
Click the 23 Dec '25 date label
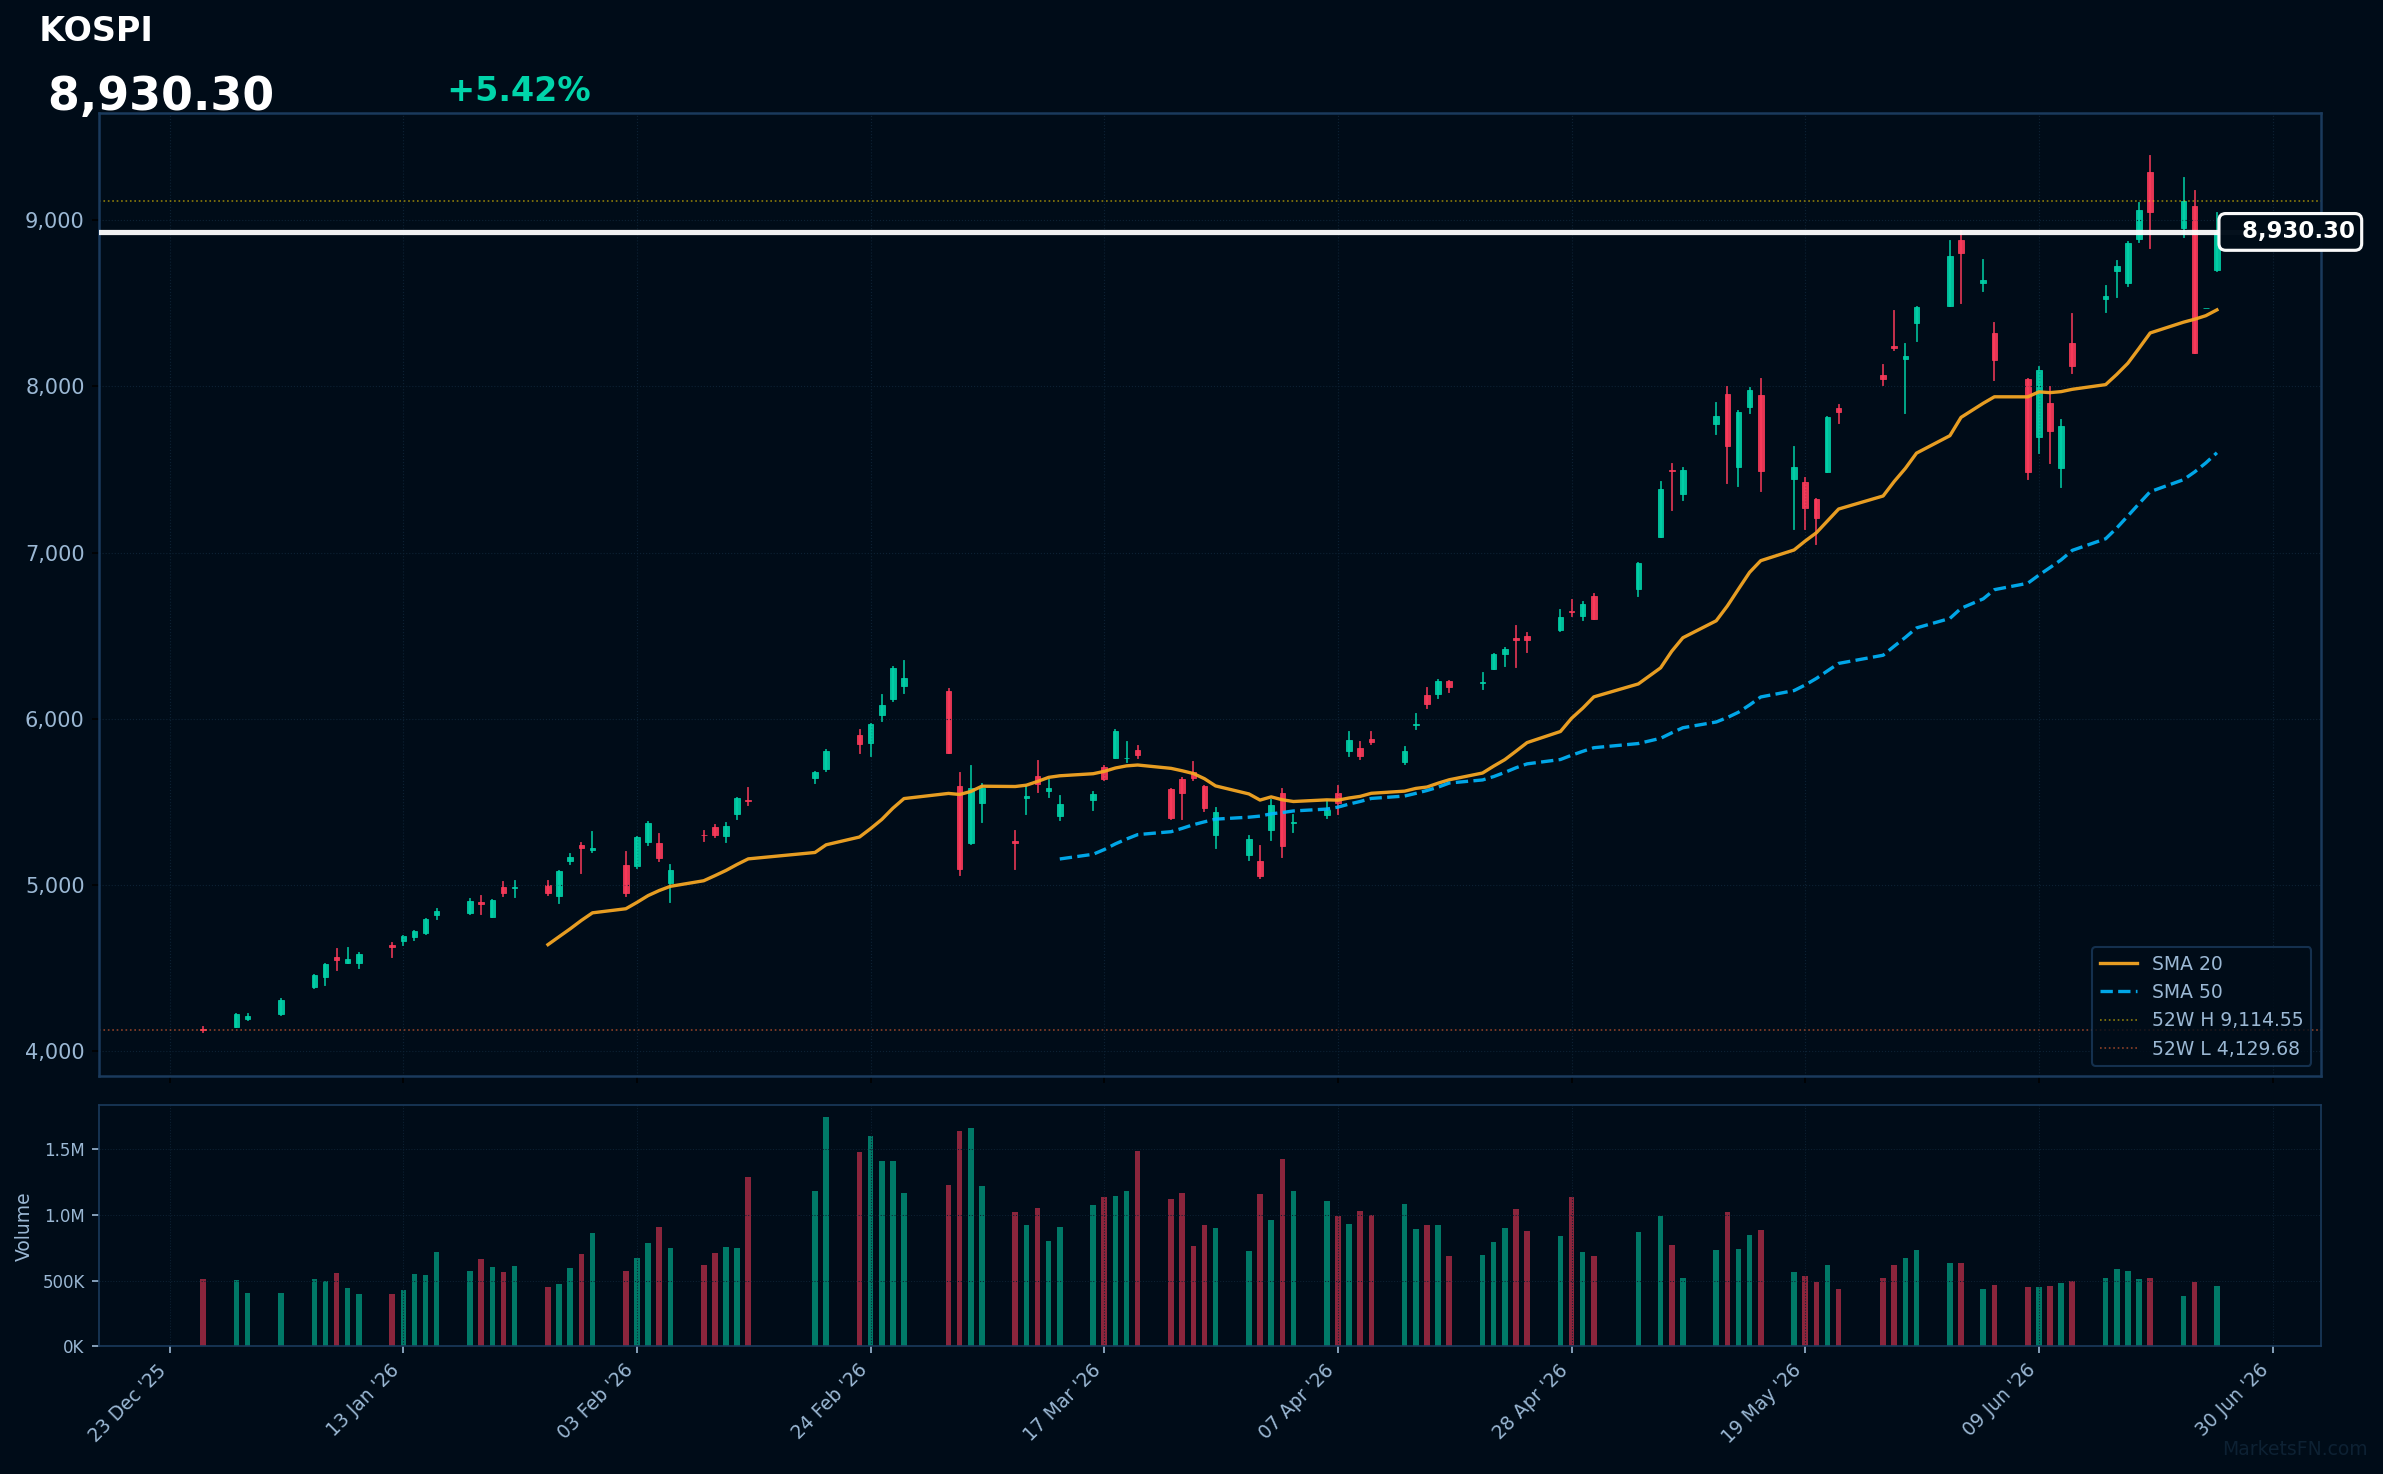point(127,1402)
